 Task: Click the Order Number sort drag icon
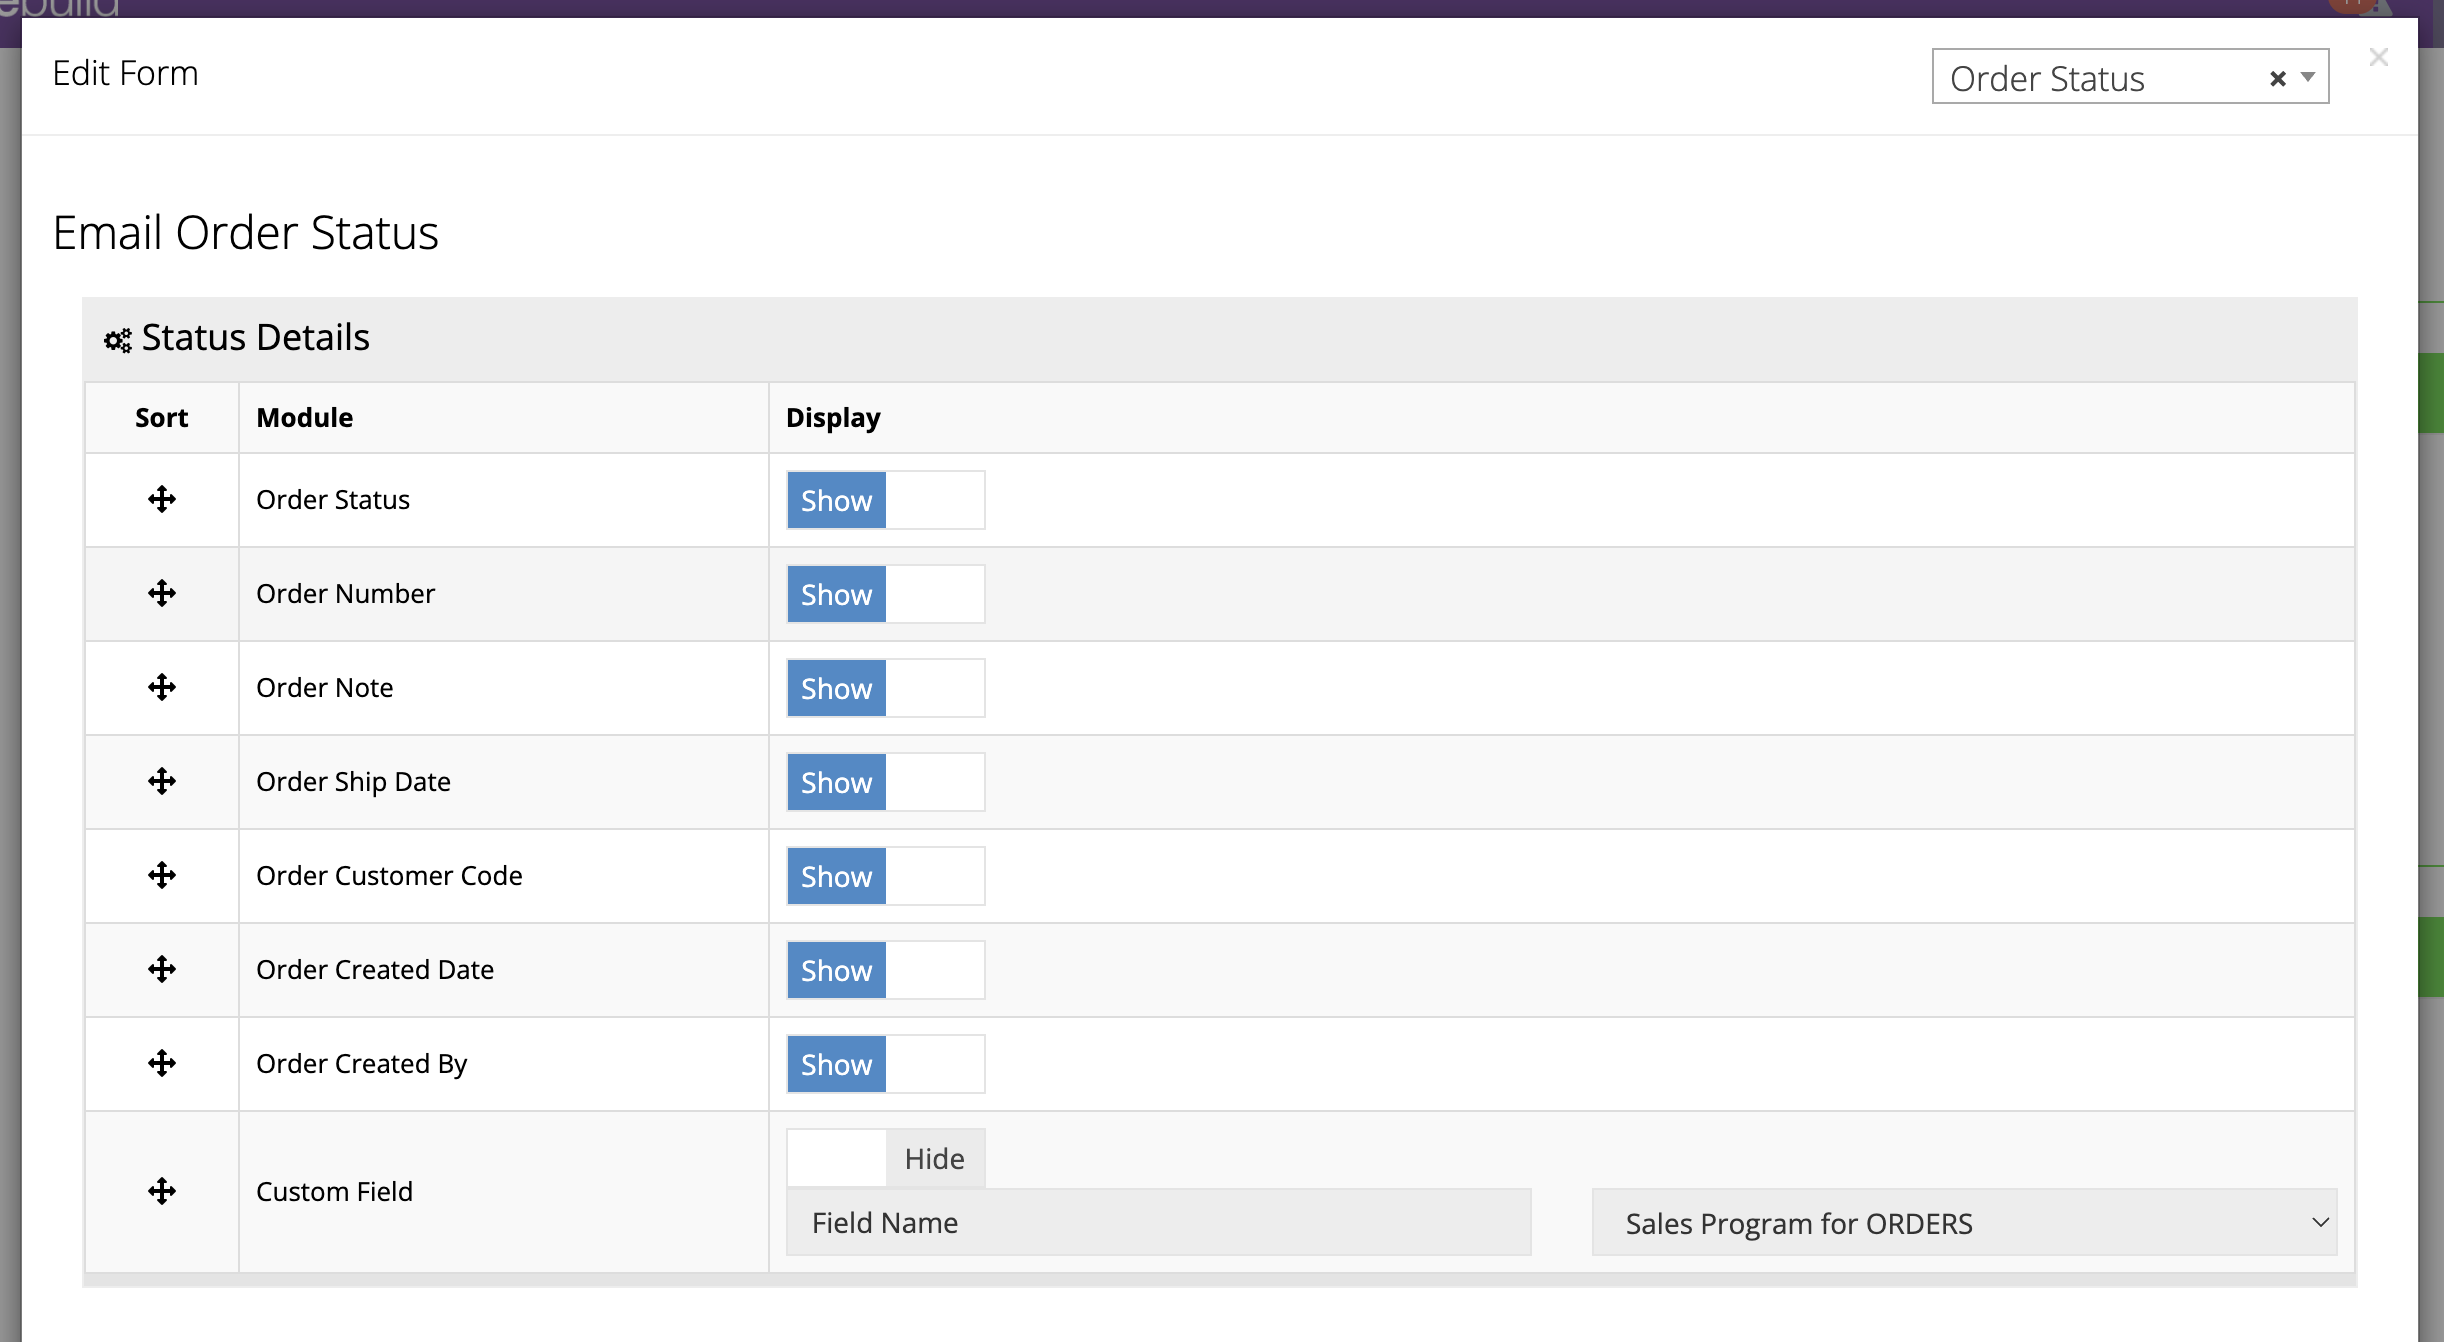(x=162, y=593)
